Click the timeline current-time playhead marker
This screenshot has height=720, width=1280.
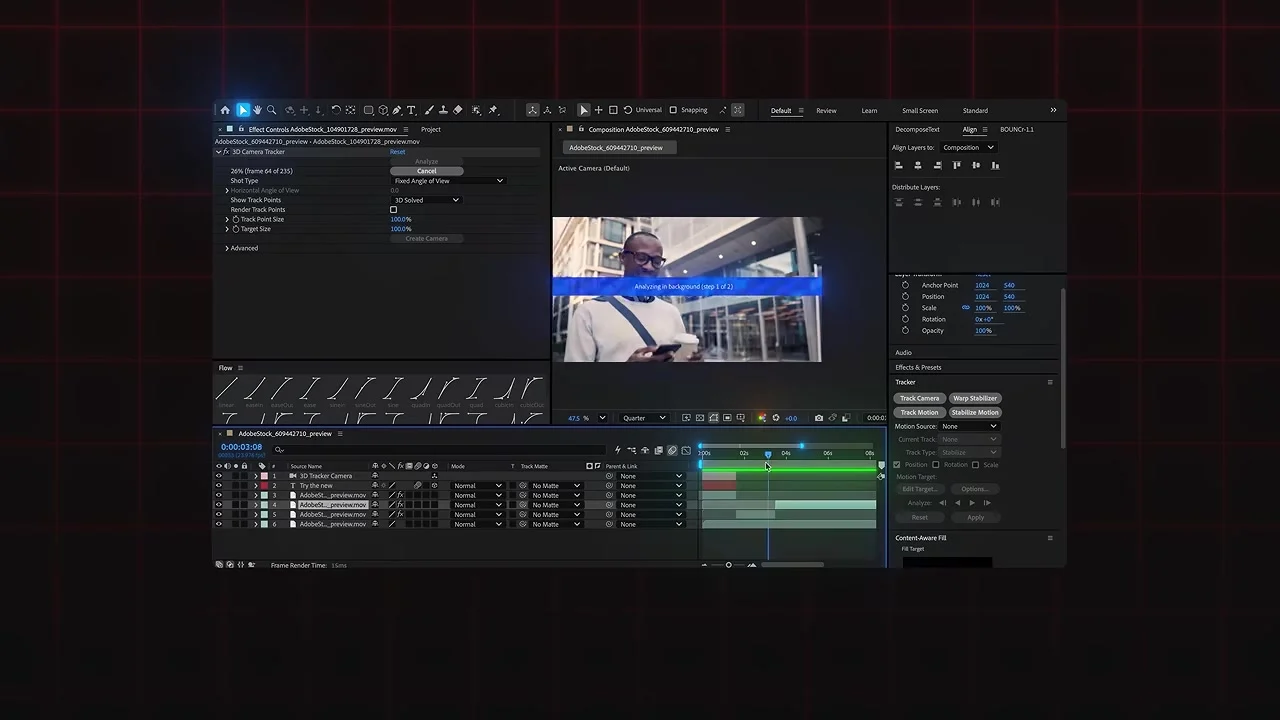(x=768, y=454)
